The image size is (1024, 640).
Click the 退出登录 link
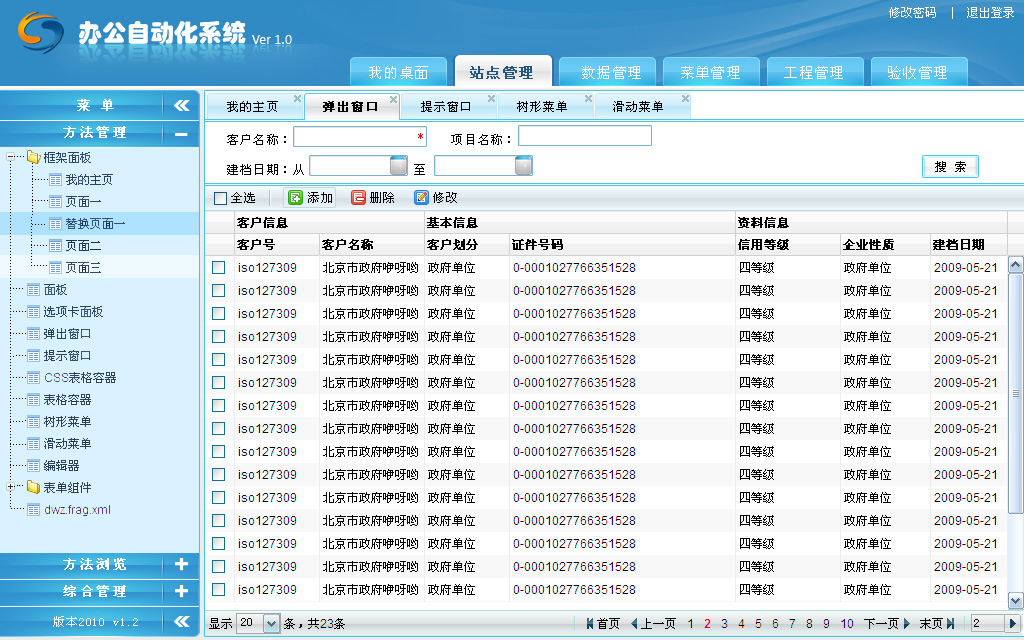990,12
